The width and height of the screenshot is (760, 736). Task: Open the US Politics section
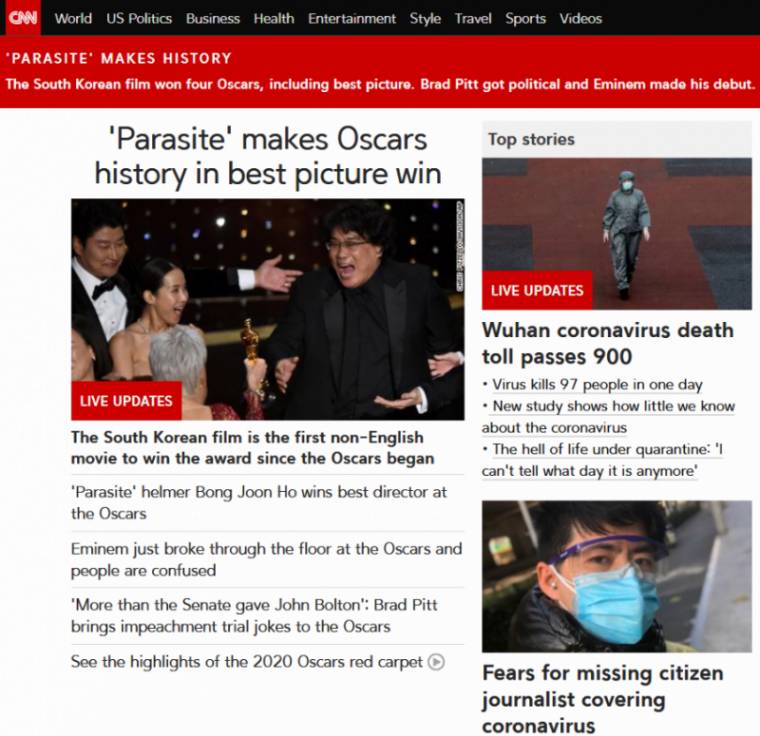[139, 18]
